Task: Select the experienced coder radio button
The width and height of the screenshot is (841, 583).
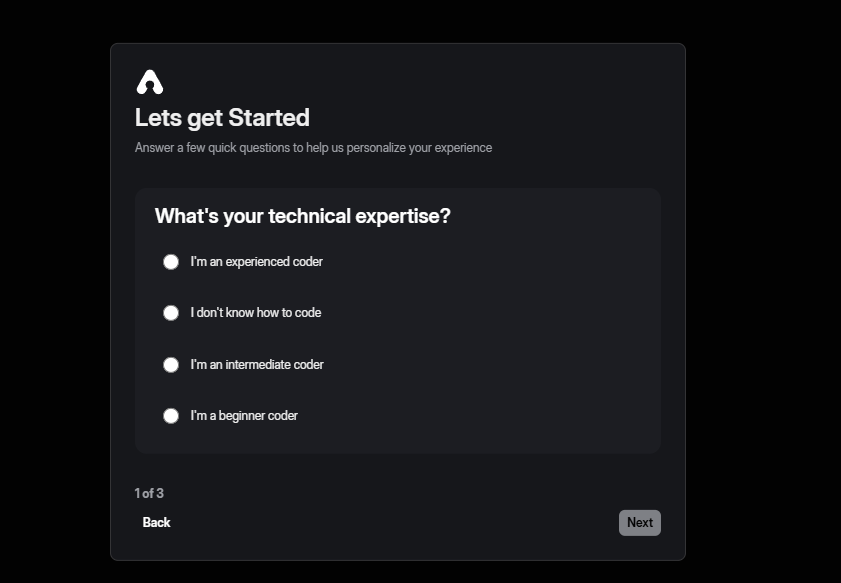Action: [171, 262]
